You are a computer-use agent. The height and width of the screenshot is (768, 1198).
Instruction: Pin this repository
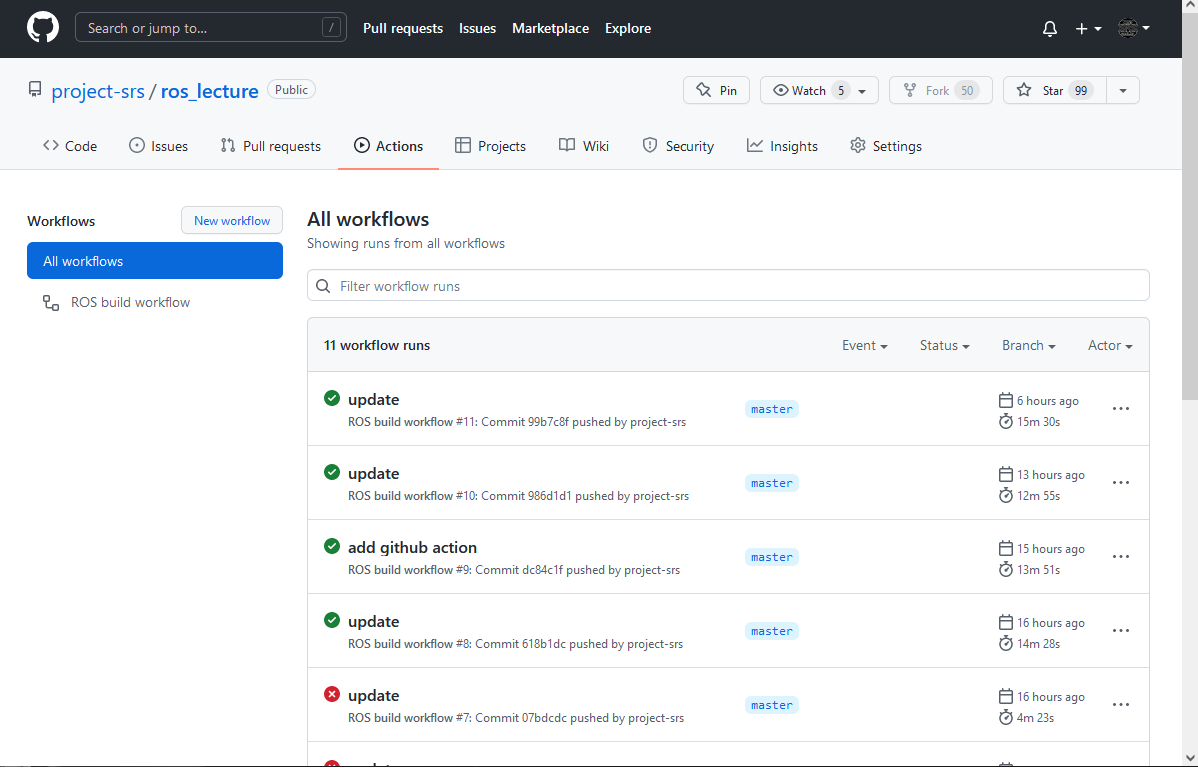point(716,90)
